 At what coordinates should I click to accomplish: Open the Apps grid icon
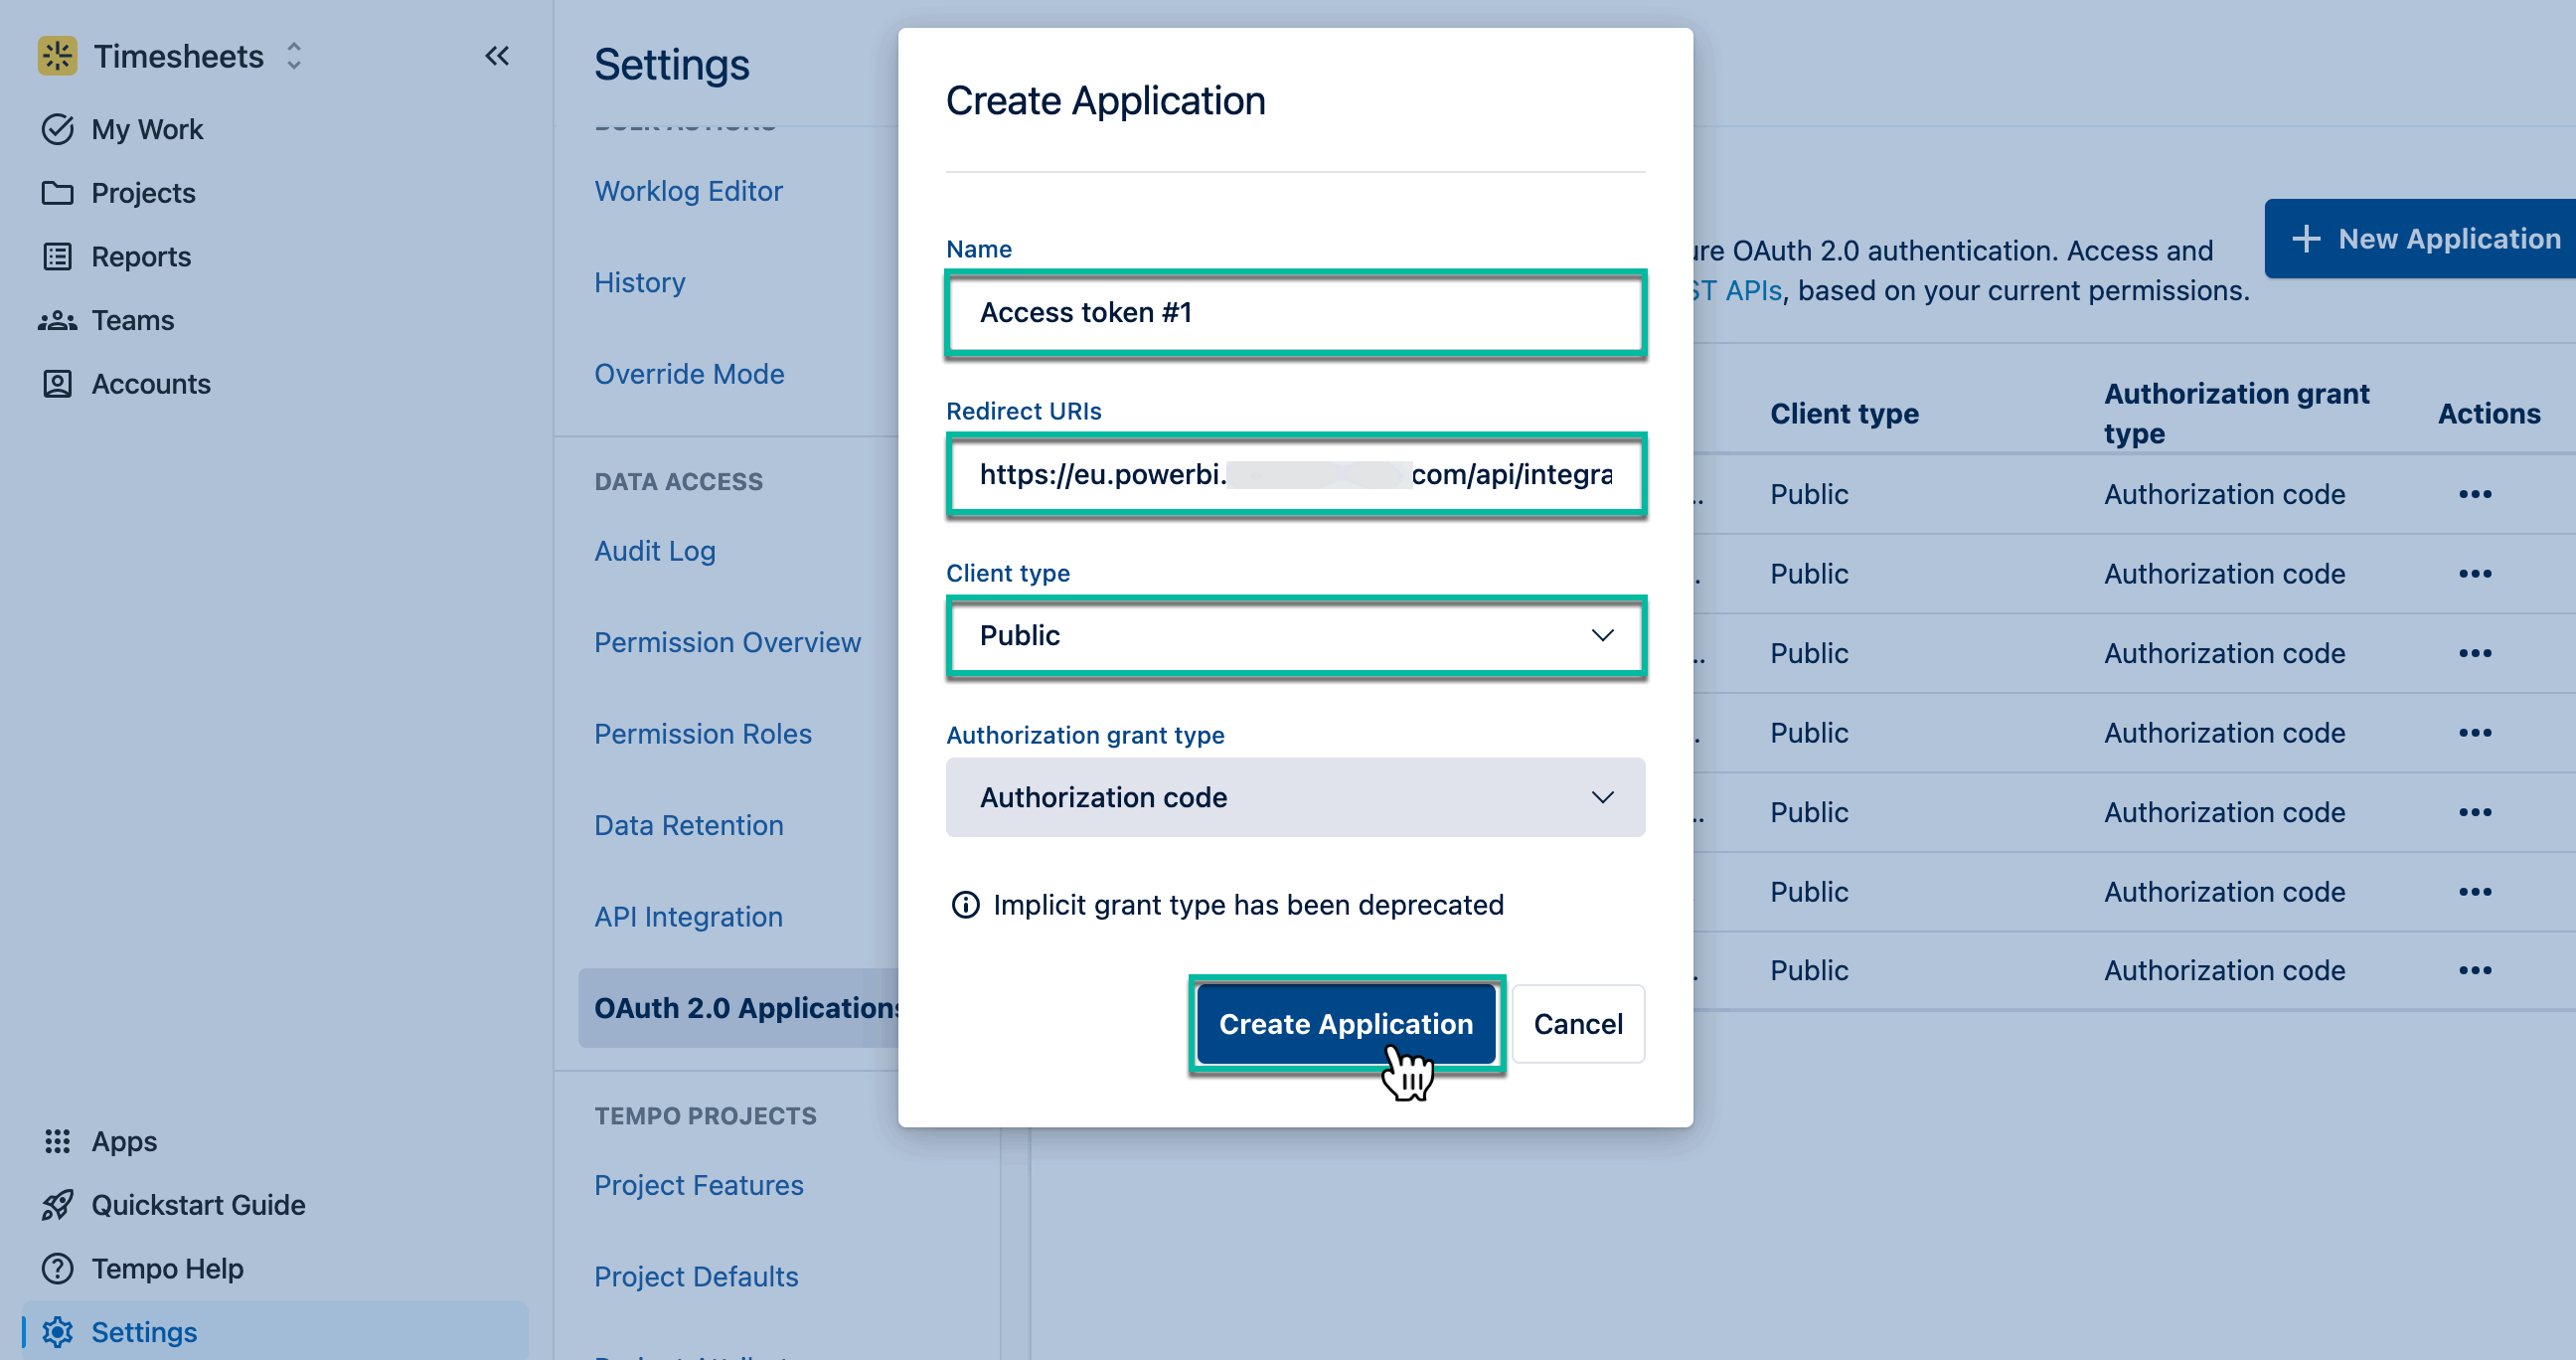(x=58, y=1140)
